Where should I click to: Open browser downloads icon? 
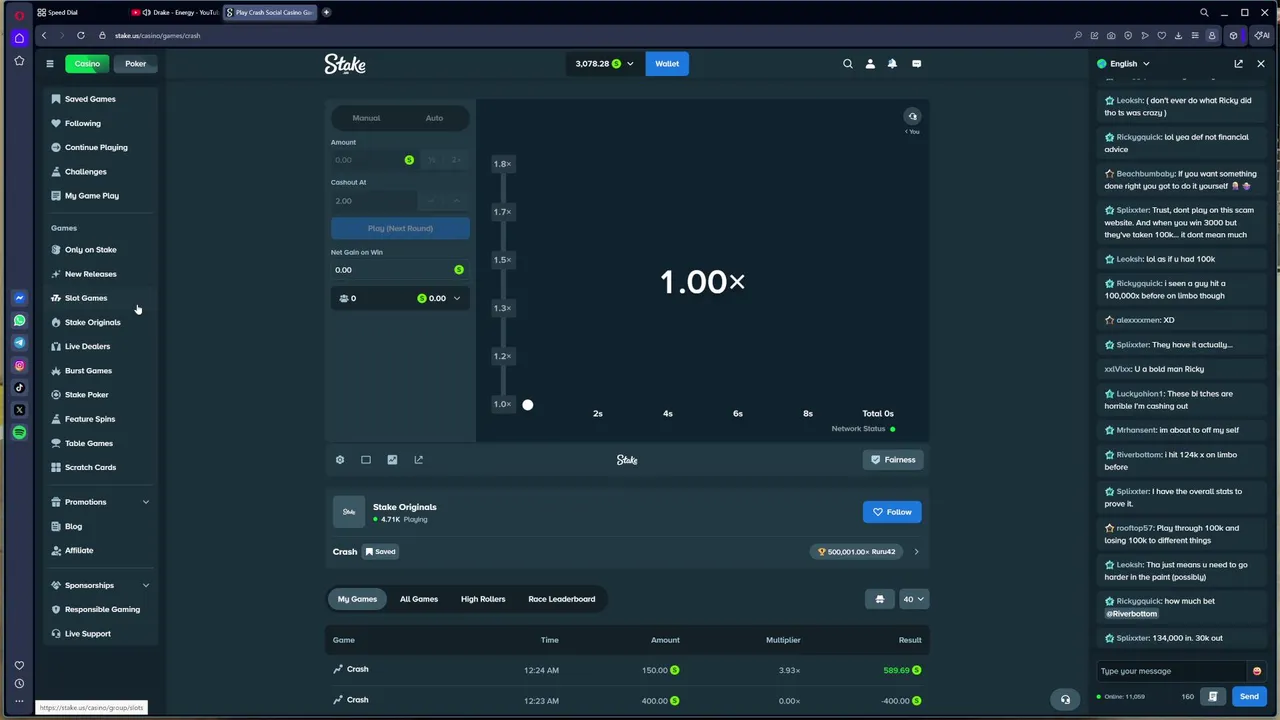click(x=1178, y=35)
